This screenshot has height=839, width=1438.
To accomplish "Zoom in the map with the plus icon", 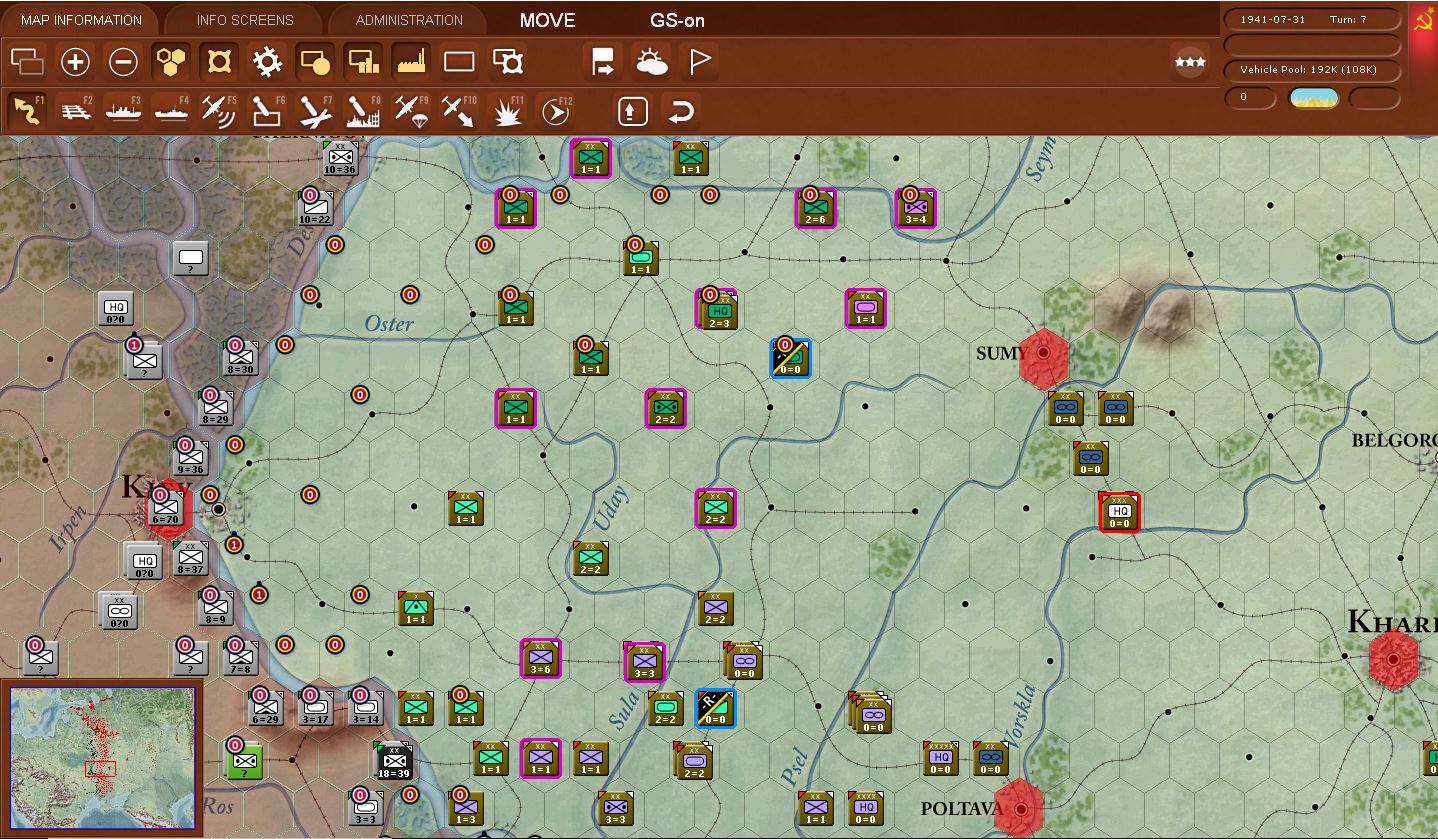I will click(75, 62).
